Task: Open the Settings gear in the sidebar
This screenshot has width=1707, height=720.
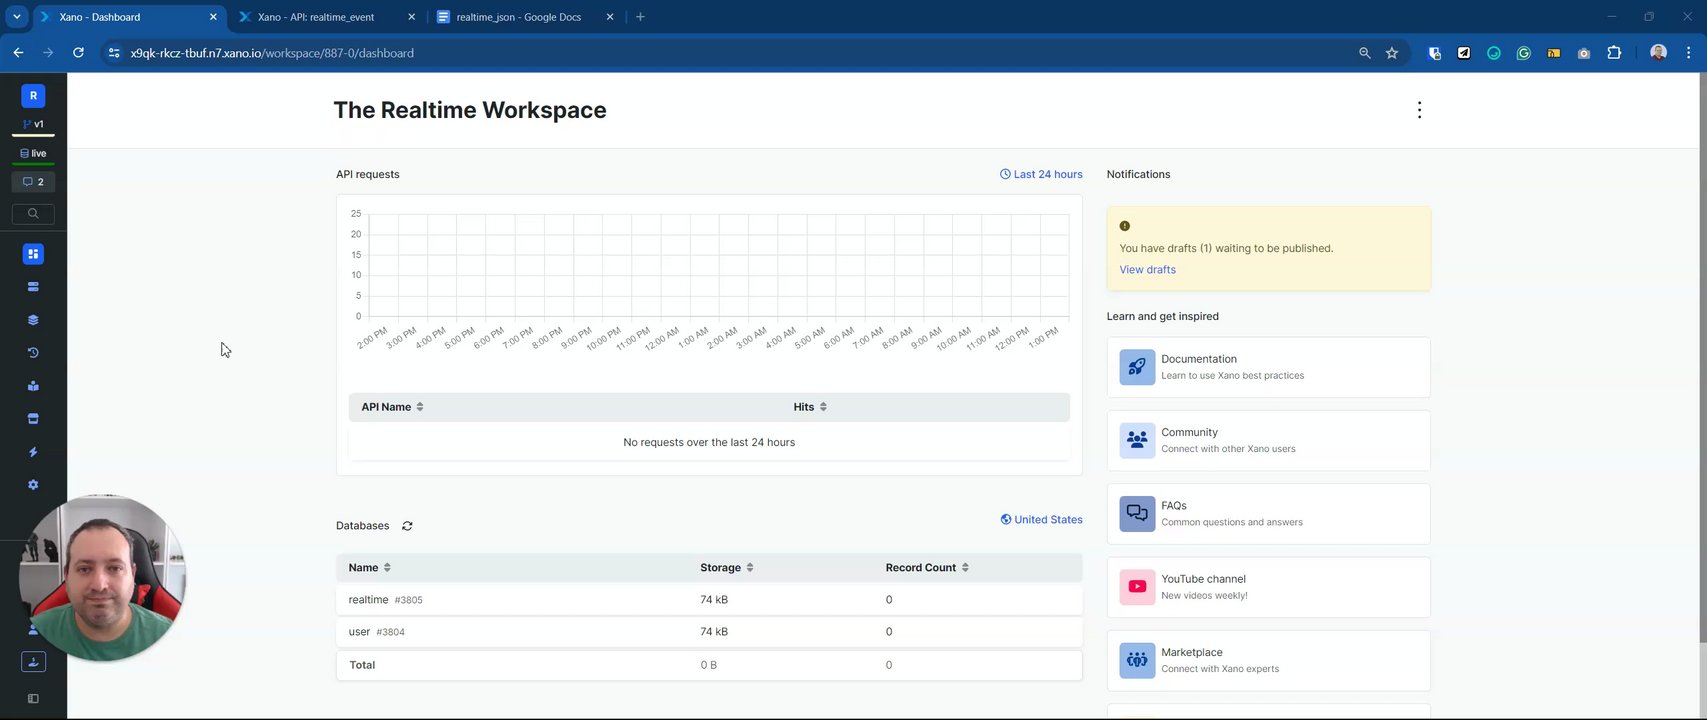Action: point(33,485)
